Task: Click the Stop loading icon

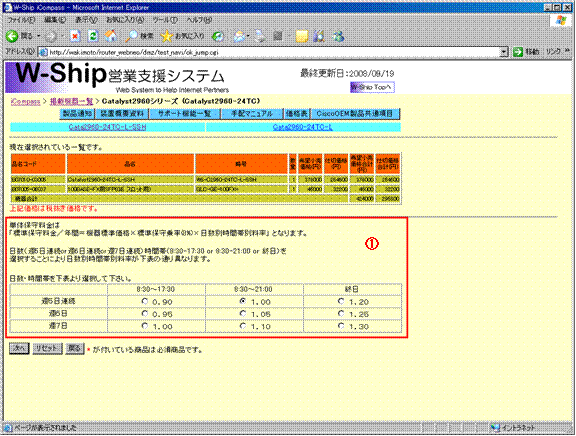Action: [x=75, y=36]
